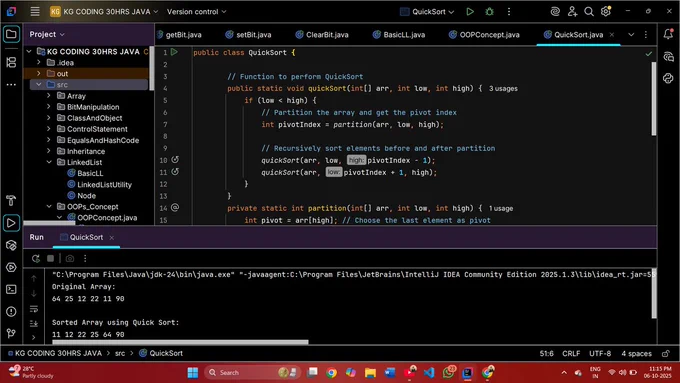Stop the running process
Viewport: 680px width, 383px height.
[x=50, y=259]
